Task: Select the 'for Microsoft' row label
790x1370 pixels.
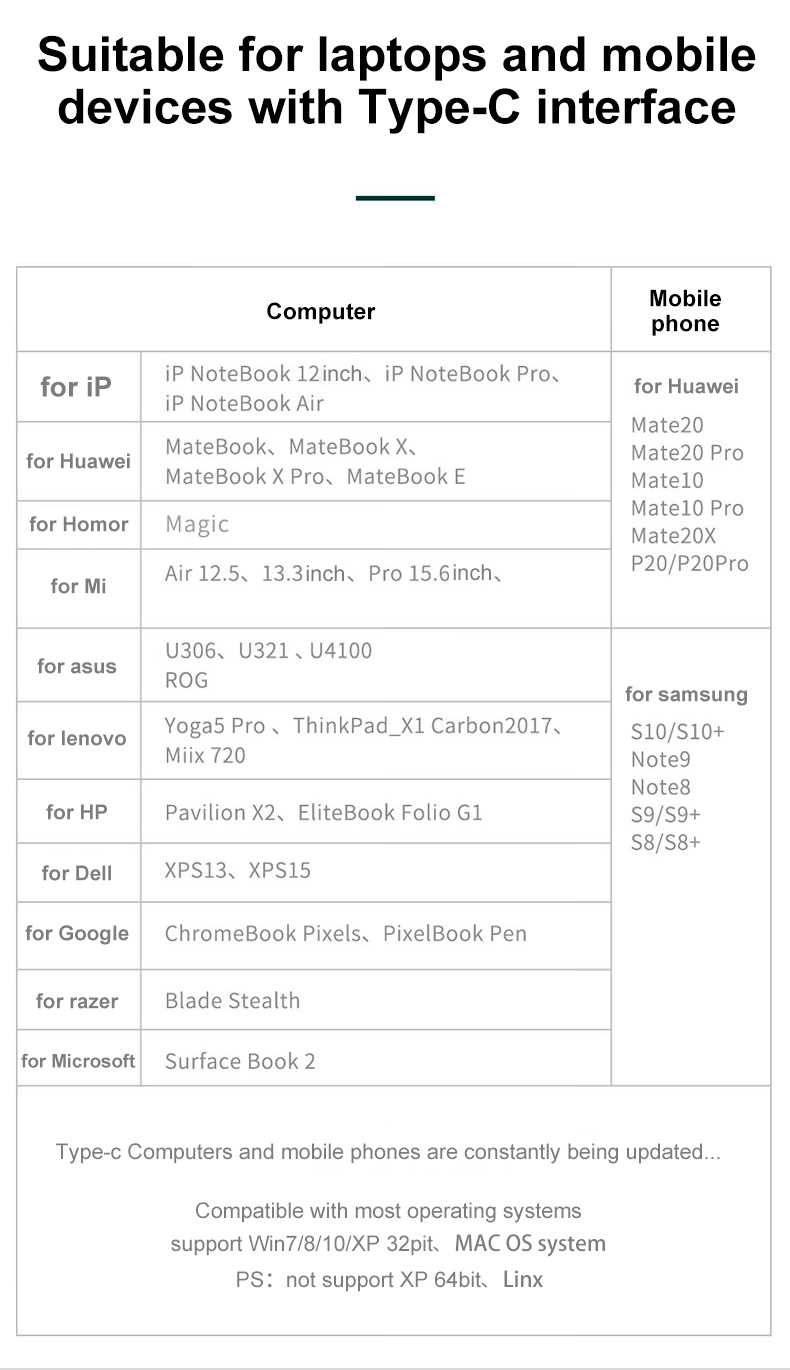Action: (x=78, y=1061)
